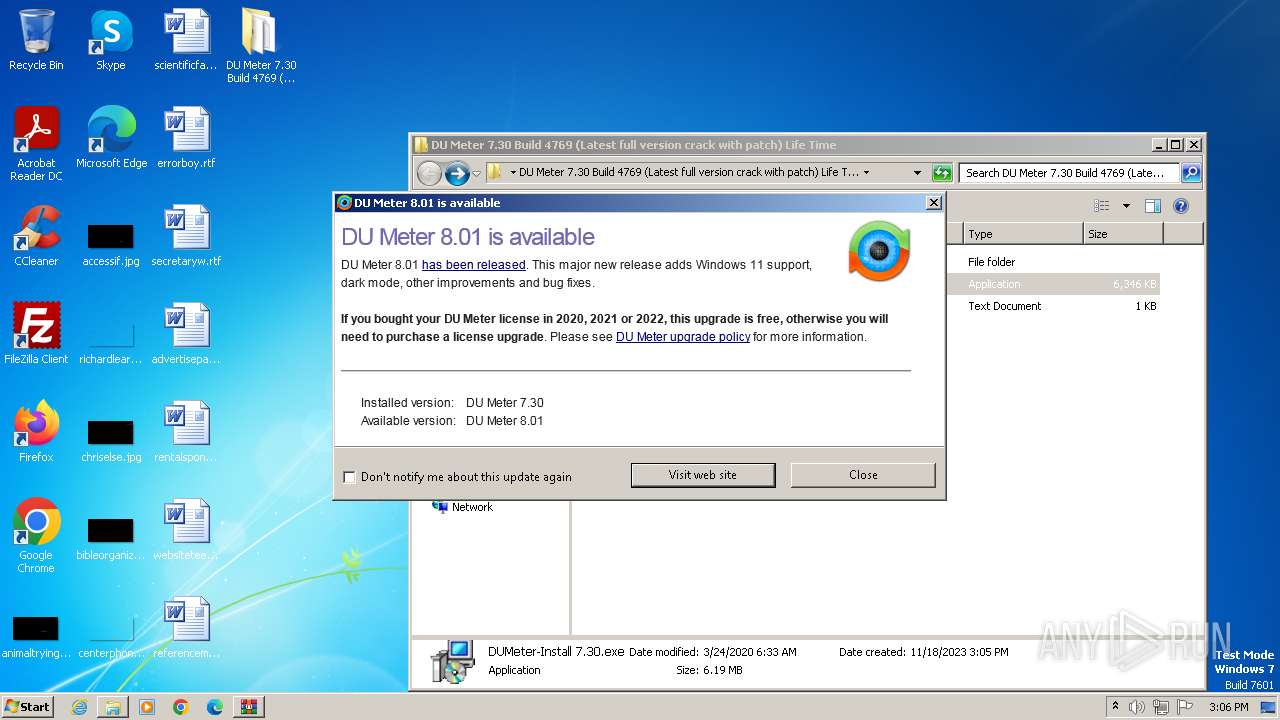Refresh the Explorer address bar
This screenshot has height=720, width=1280.
coord(941,172)
